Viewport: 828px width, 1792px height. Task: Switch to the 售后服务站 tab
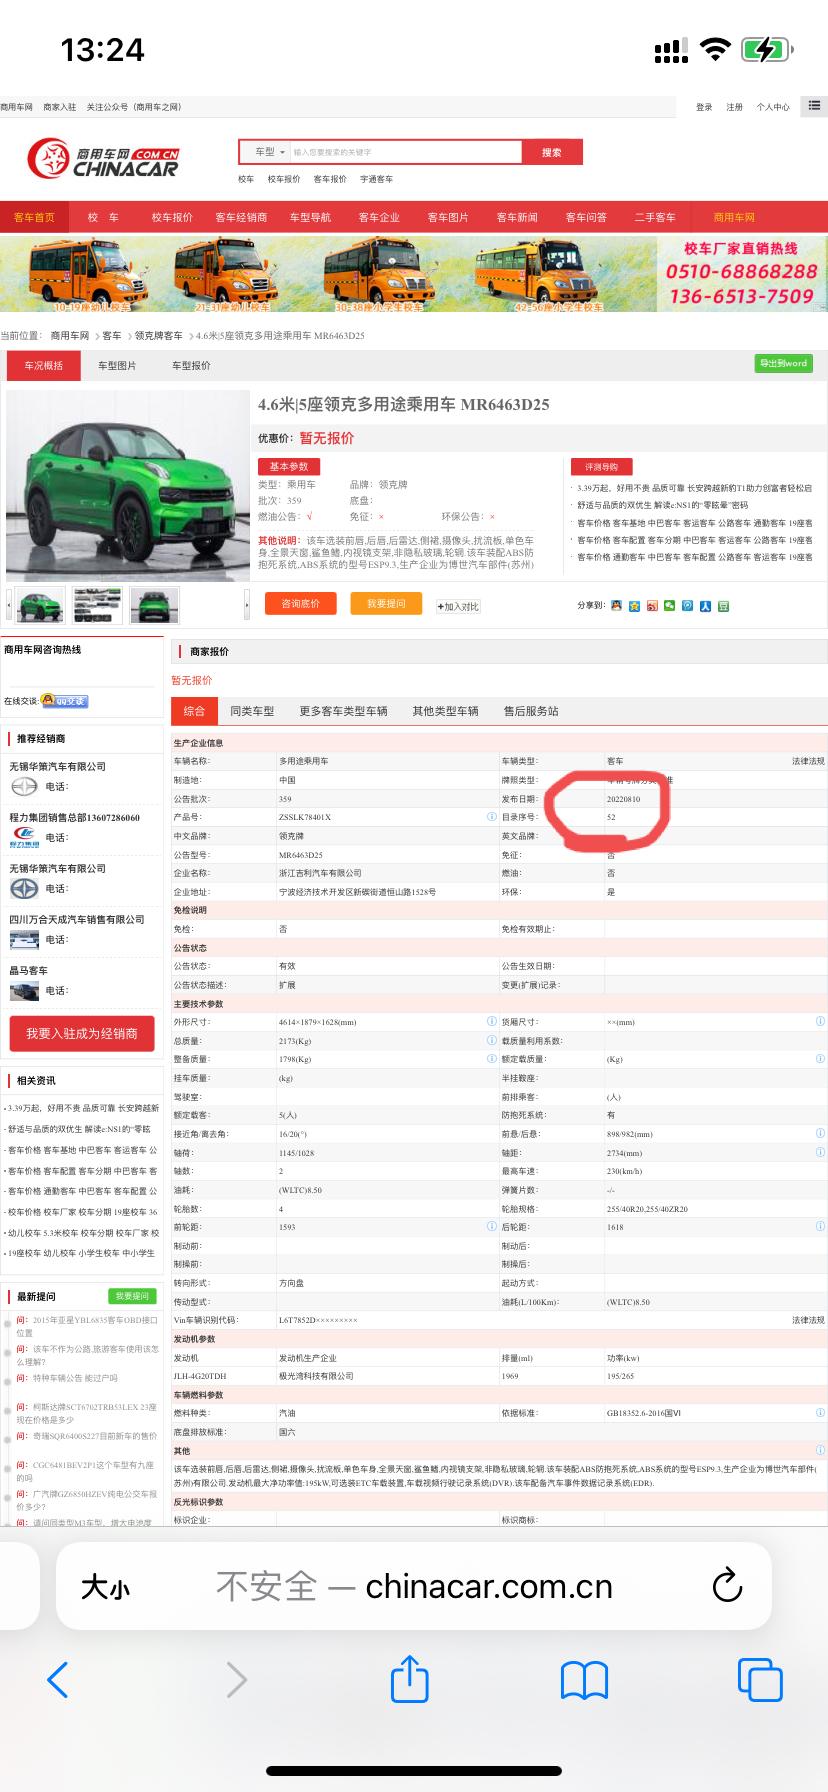pyautogui.click(x=531, y=711)
